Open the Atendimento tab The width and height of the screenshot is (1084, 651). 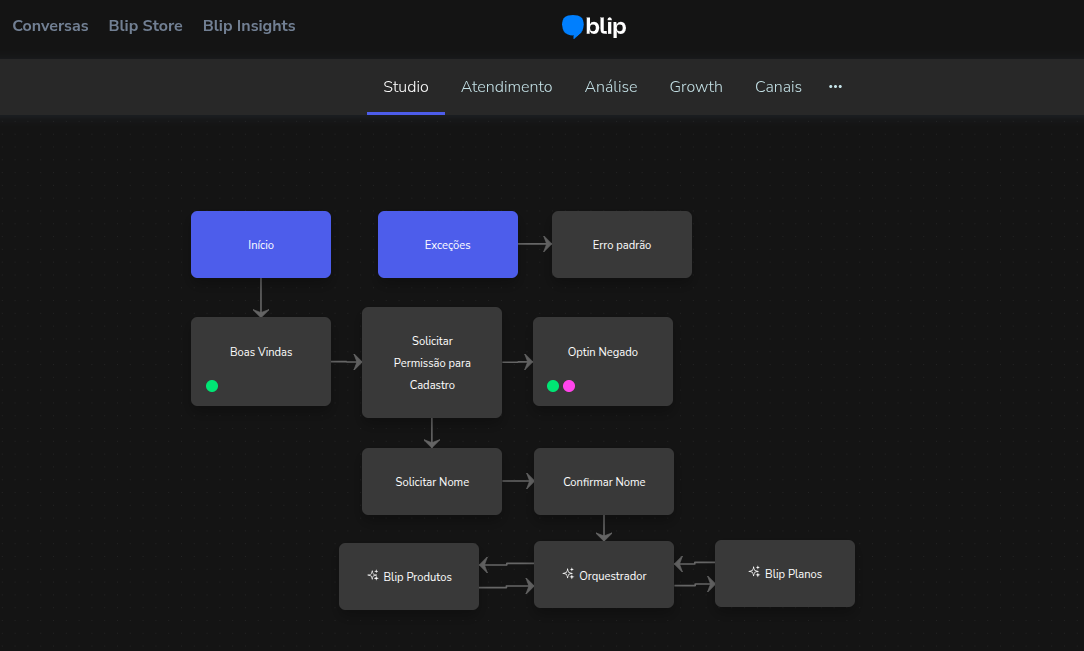click(x=506, y=87)
